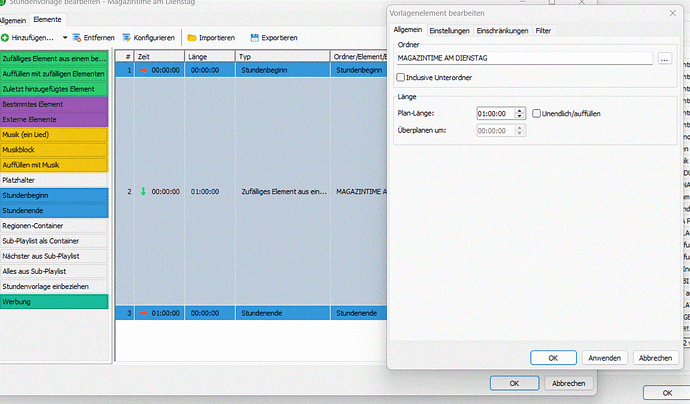
Task: Click the Ordner field 'MAGAZINTIME AM DIENSTAG'
Action: coord(524,58)
